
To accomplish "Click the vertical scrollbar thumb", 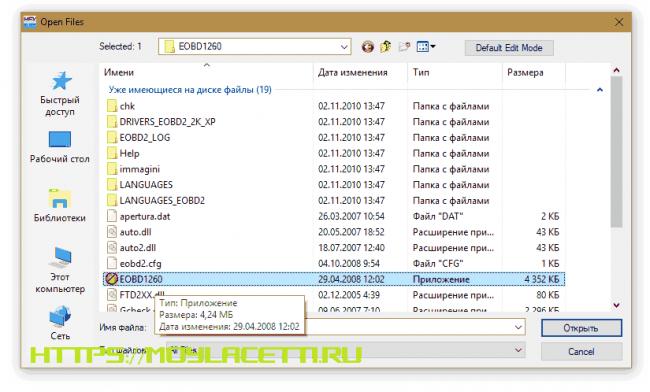I will 616,152.
